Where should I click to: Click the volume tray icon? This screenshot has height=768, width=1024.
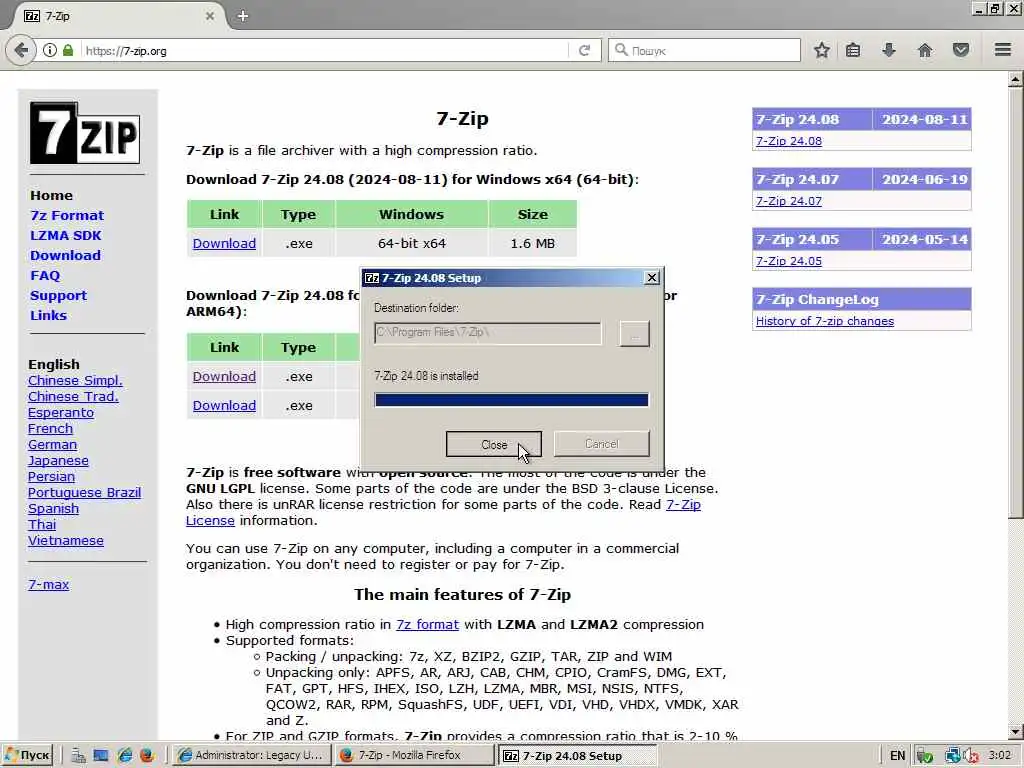(x=970, y=756)
